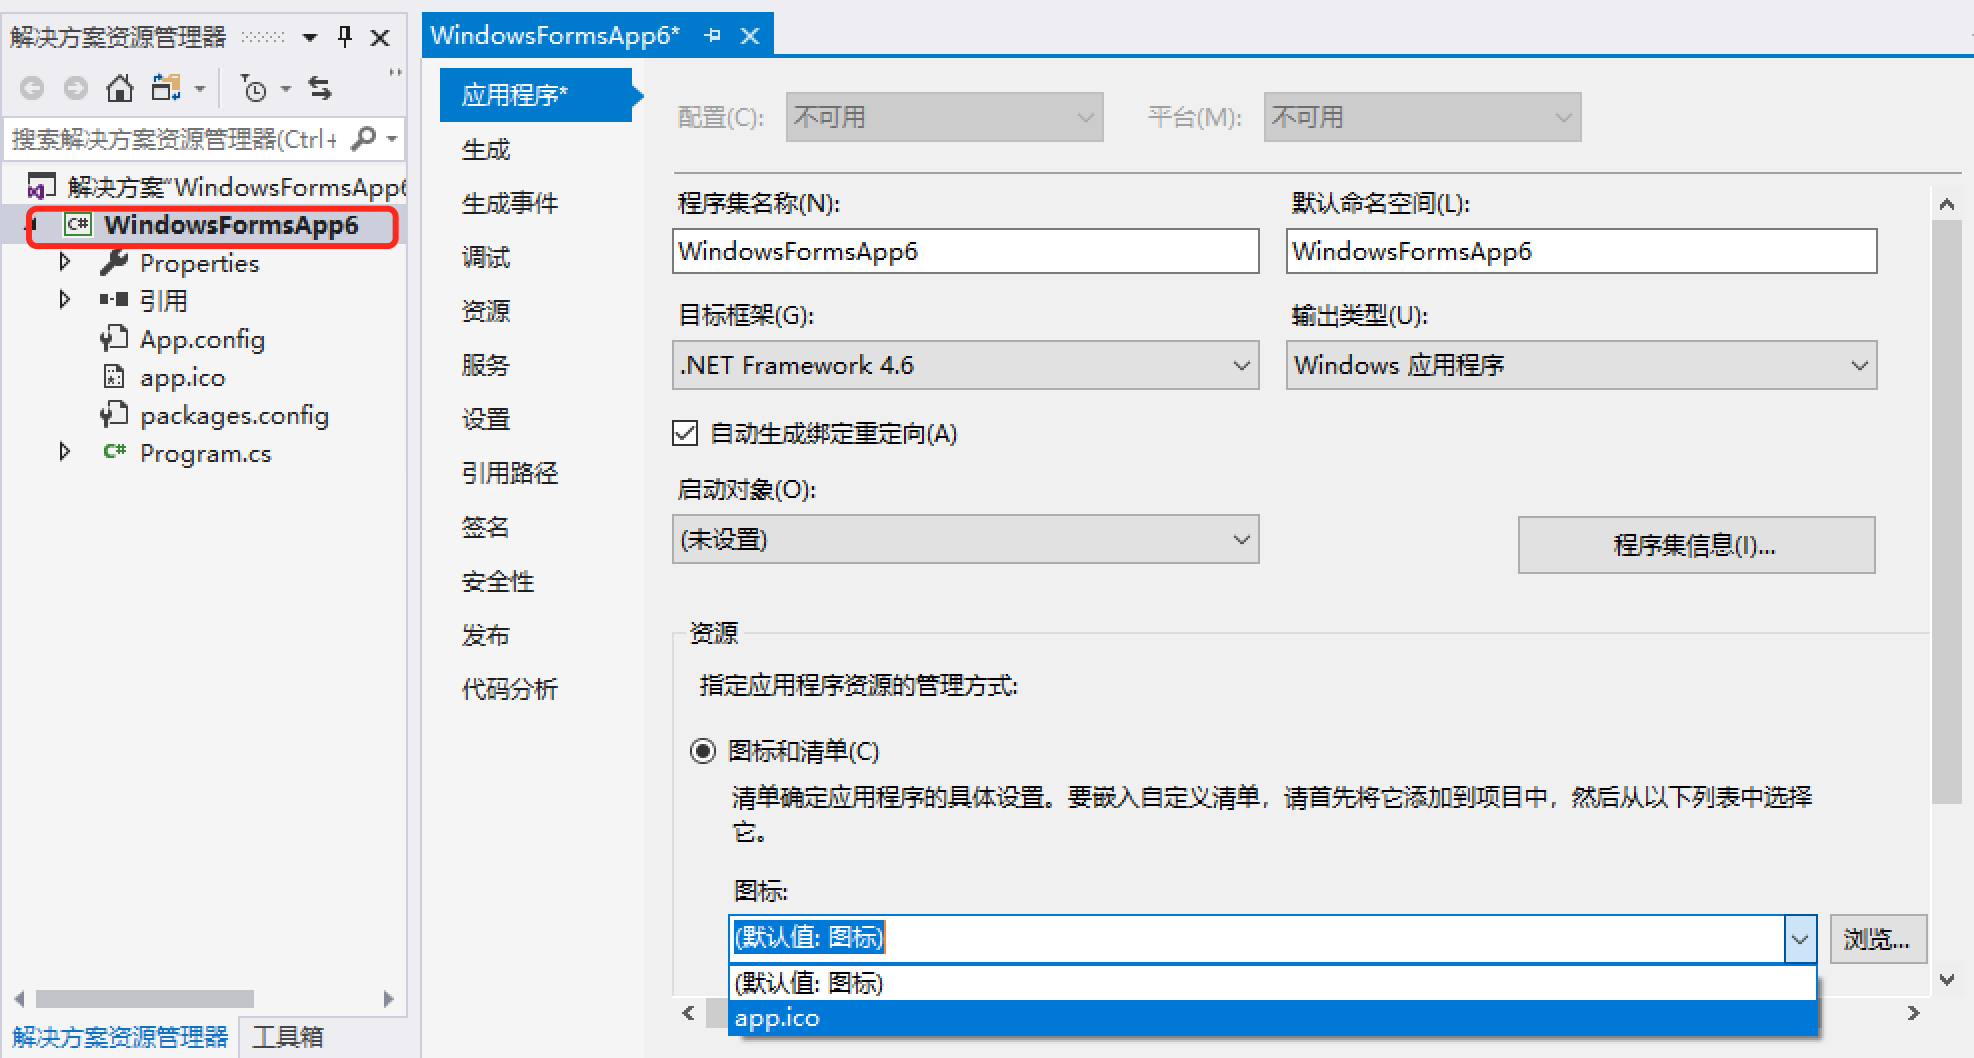Open the 启动对象 (未设置) dropdown
Image resolution: width=1974 pixels, height=1058 pixels.
1241,540
